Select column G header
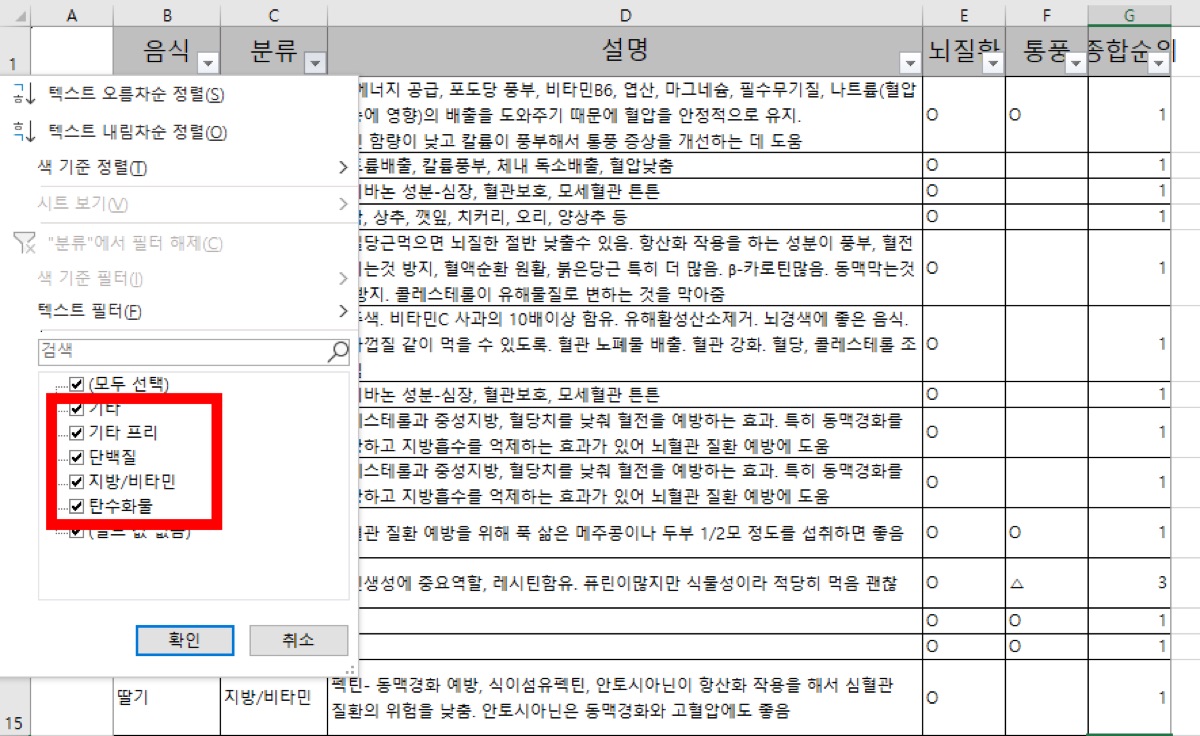1200x736 pixels. [x=1130, y=15]
